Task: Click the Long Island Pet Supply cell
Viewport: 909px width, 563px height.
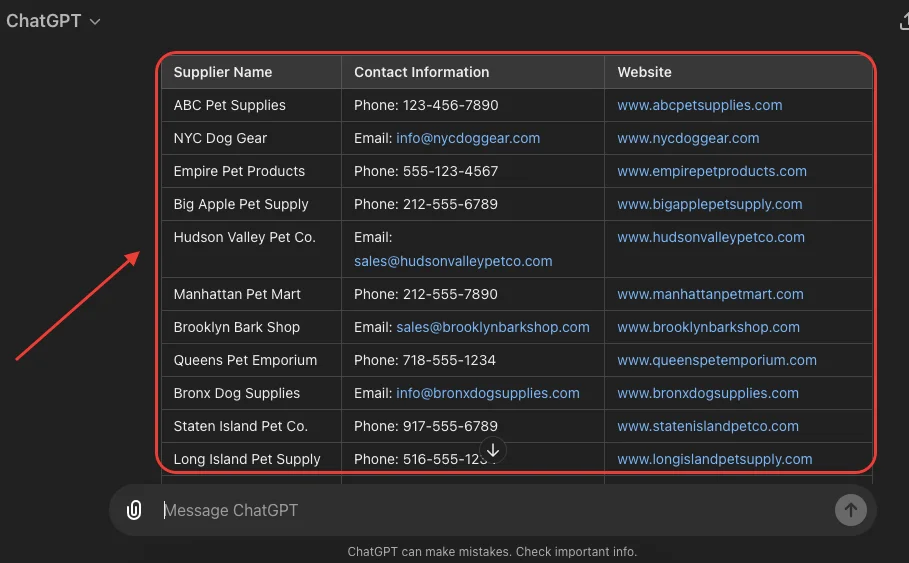Action: 251,459
